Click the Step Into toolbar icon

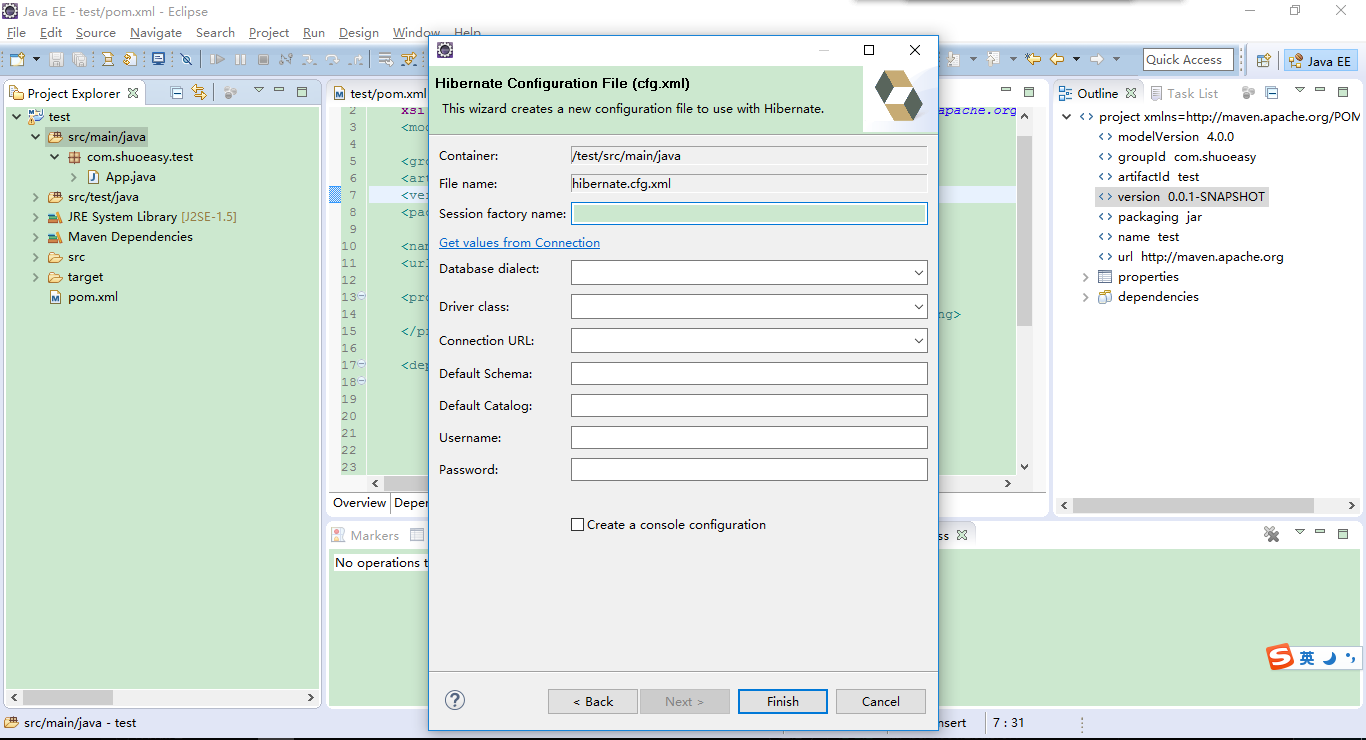click(x=309, y=59)
